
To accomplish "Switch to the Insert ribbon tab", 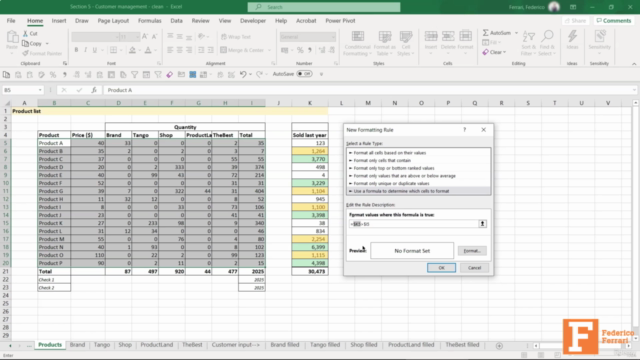I will [x=59, y=20].
